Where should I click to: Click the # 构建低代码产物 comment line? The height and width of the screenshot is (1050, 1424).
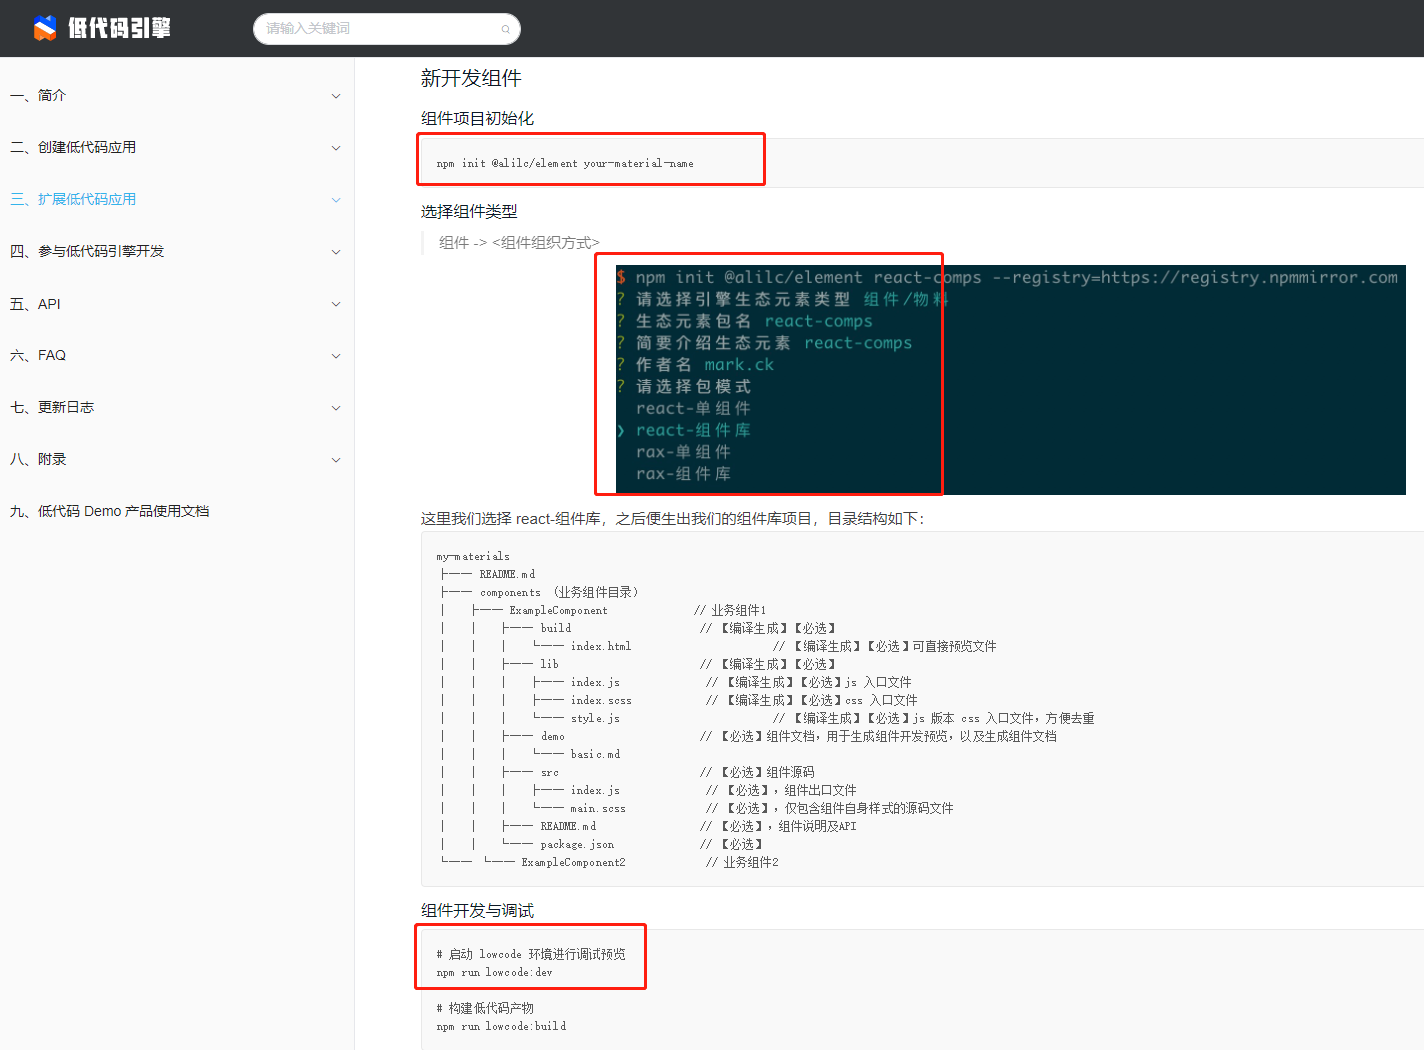pyautogui.click(x=485, y=1008)
